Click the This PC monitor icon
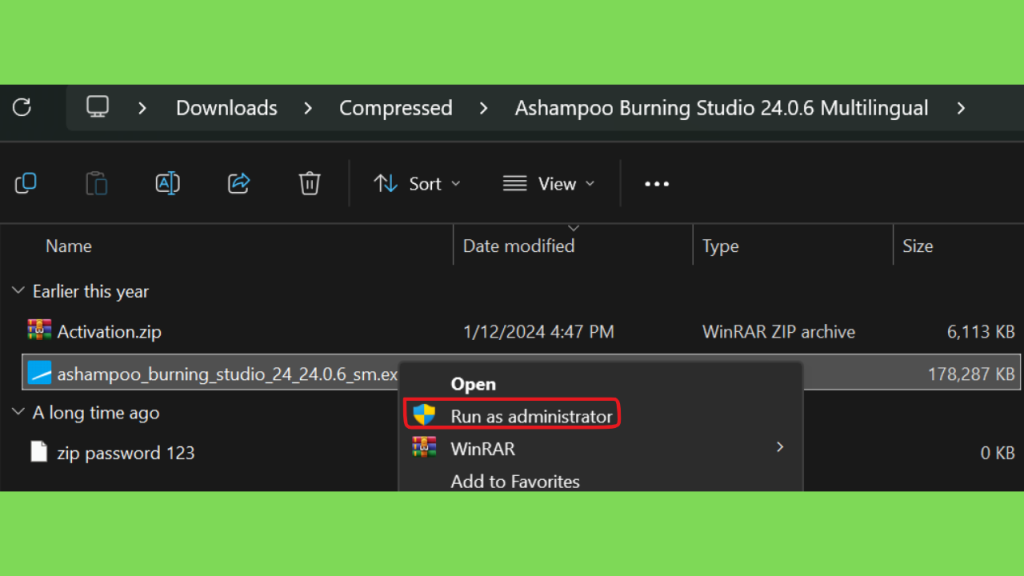The width and height of the screenshot is (1024, 576). pos(97,107)
